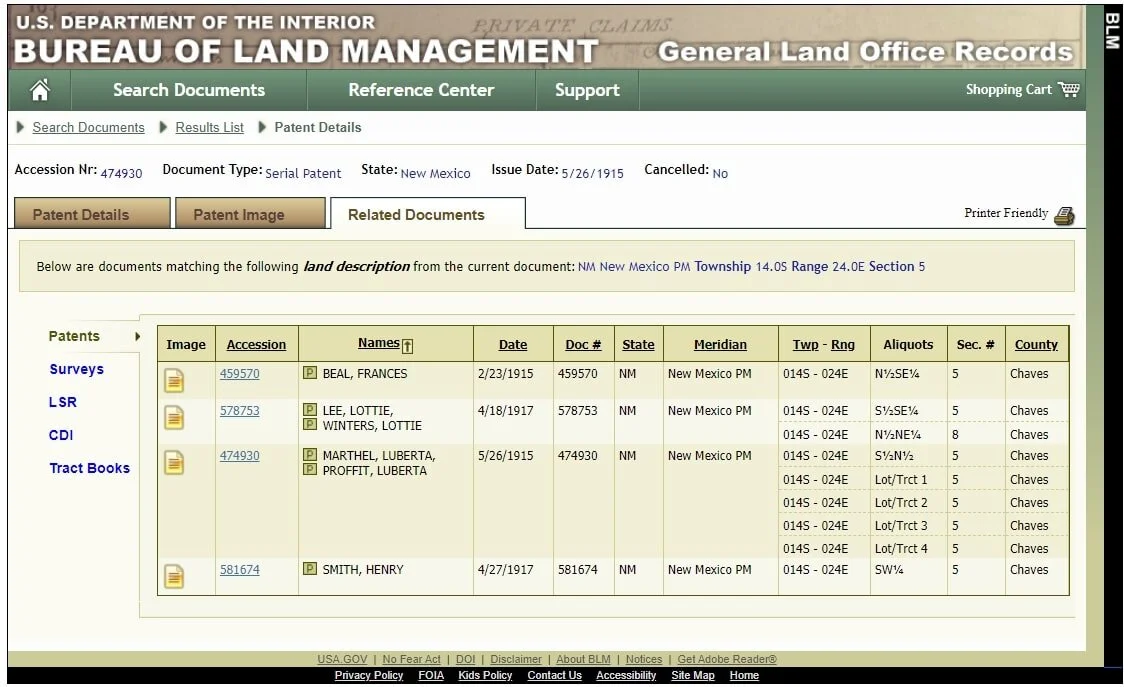Open the About BLM footer link

(x=584, y=659)
